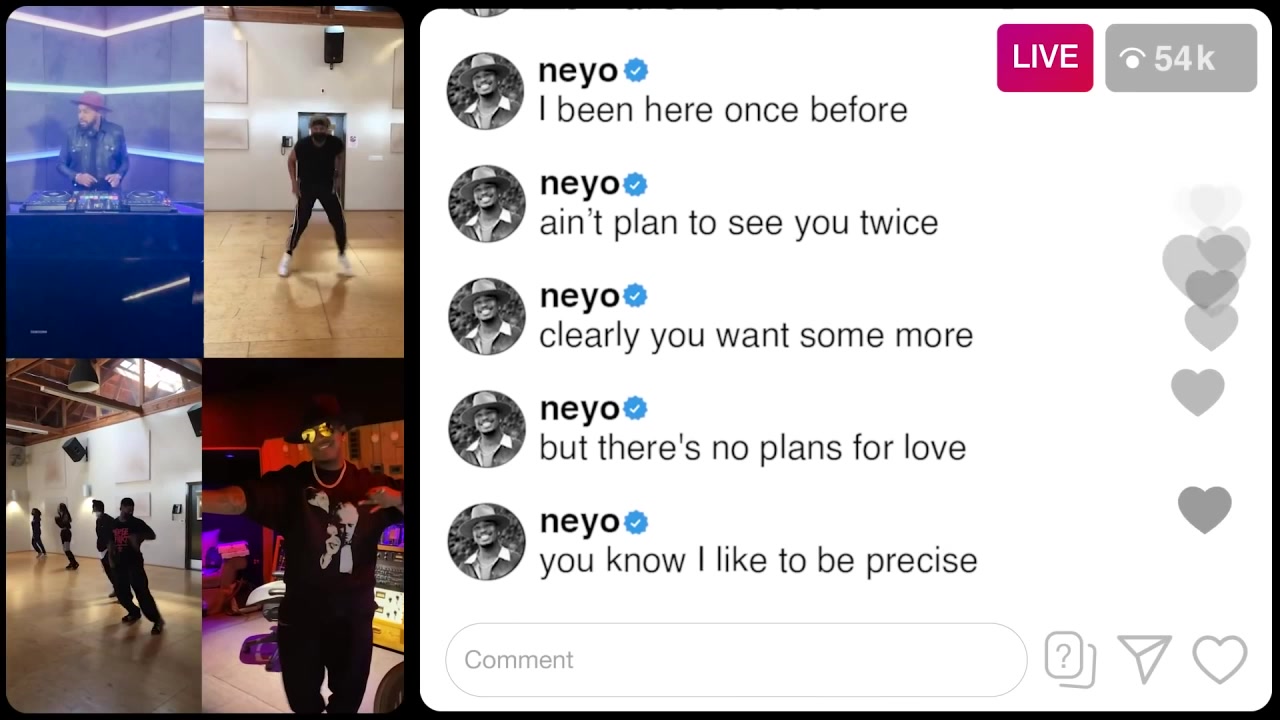This screenshot has height=720, width=1280.
Task: Tap the heart like icon beside comment box
Action: (x=1220, y=660)
